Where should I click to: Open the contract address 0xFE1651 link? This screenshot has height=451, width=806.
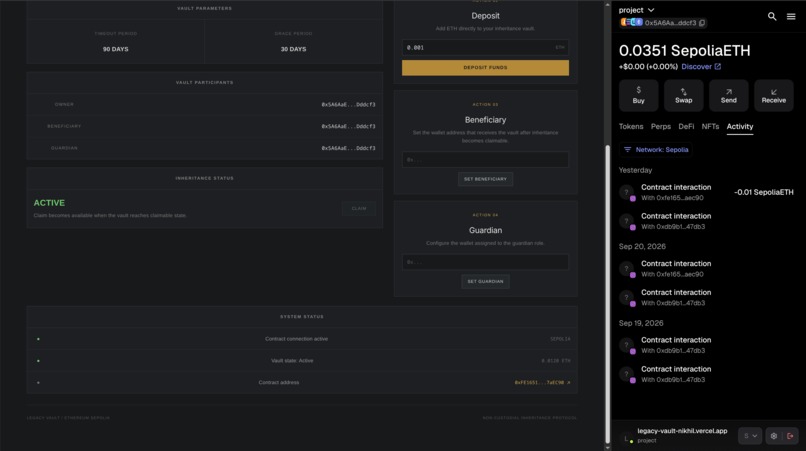pyautogui.click(x=542, y=382)
